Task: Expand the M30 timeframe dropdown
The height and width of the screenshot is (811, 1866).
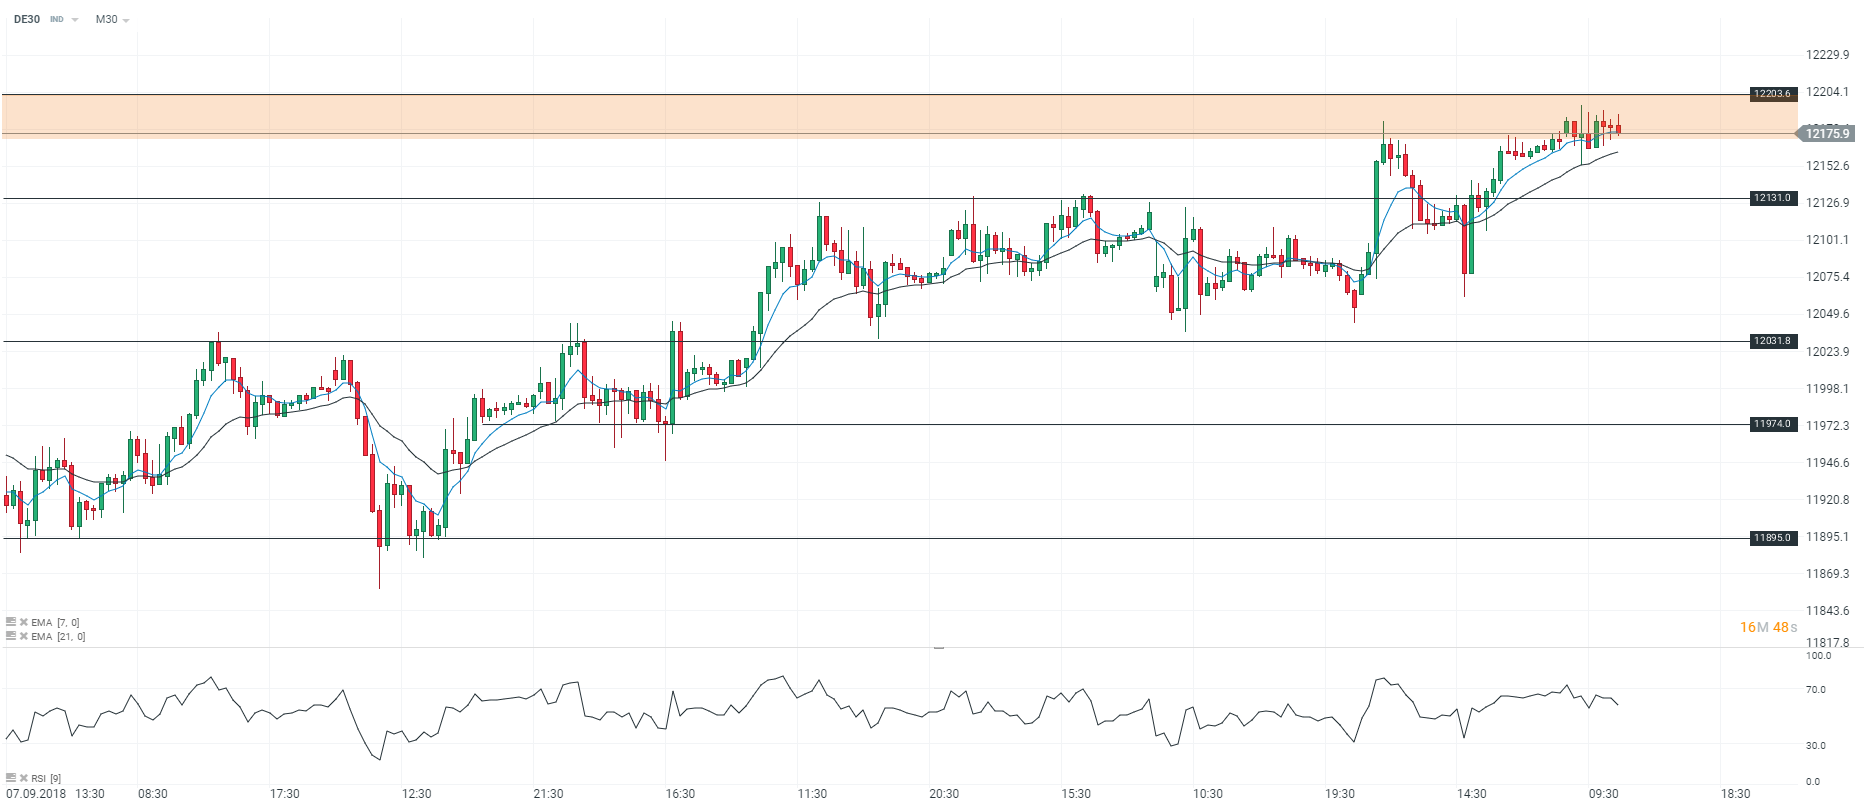Action: [x=126, y=20]
